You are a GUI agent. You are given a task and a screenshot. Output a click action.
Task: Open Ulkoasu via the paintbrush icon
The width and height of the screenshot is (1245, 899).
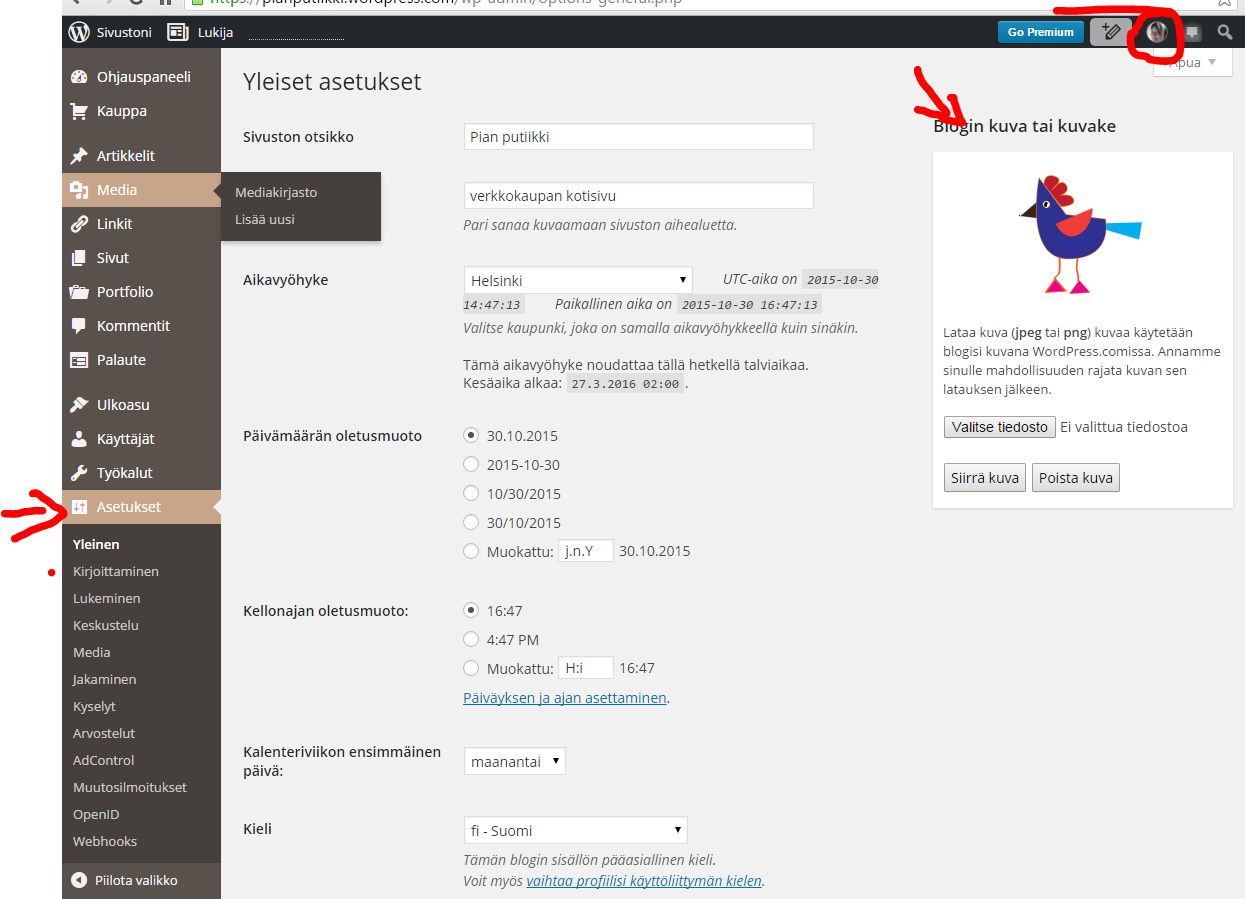point(80,404)
